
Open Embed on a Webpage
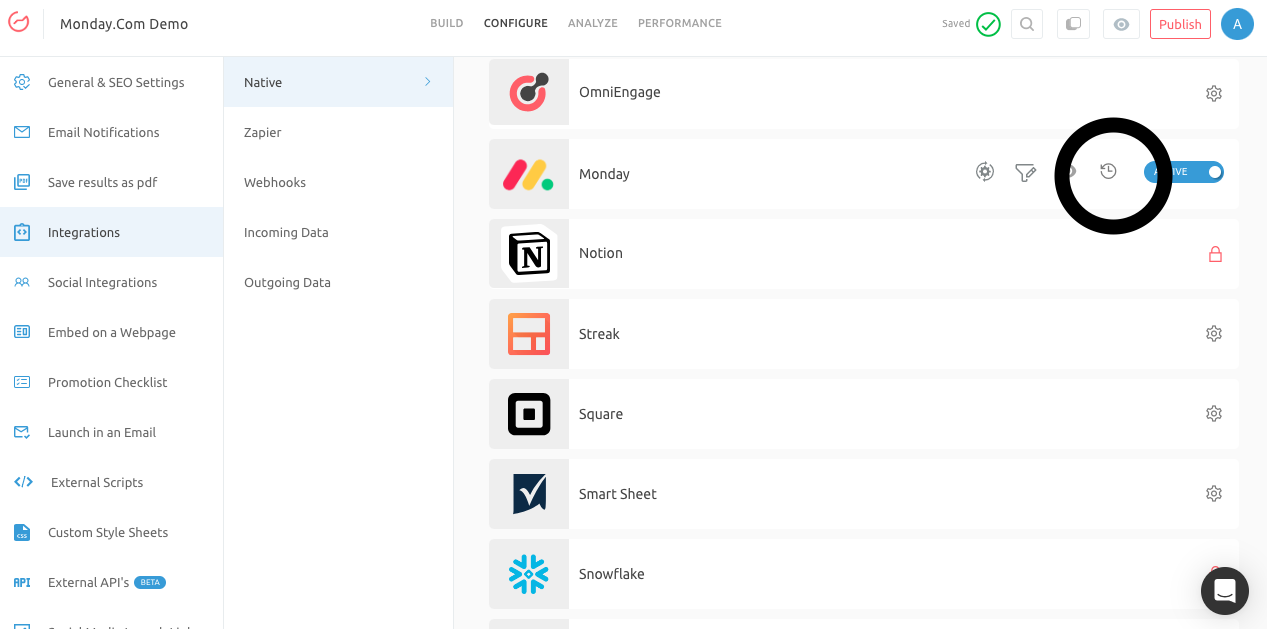(x=111, y=332)
